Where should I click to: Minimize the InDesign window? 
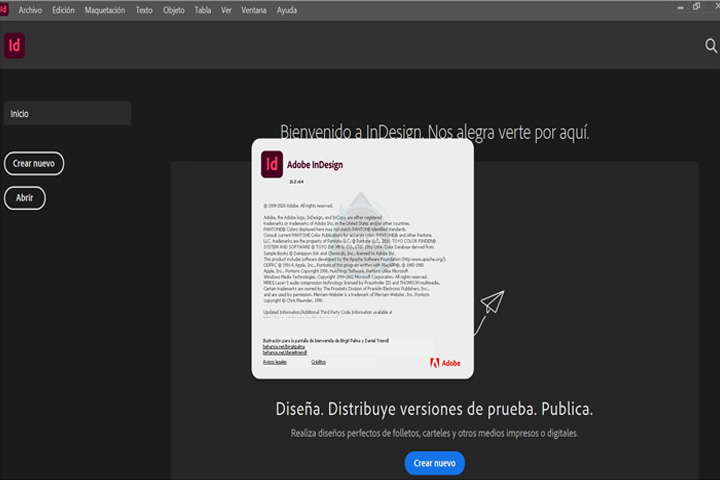pos(680,8)
